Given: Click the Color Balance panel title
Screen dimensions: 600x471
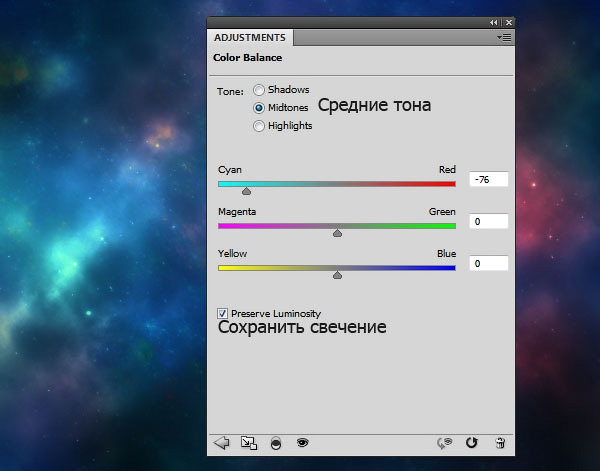Looking at the screenshot, I should (x=248, y=58).
